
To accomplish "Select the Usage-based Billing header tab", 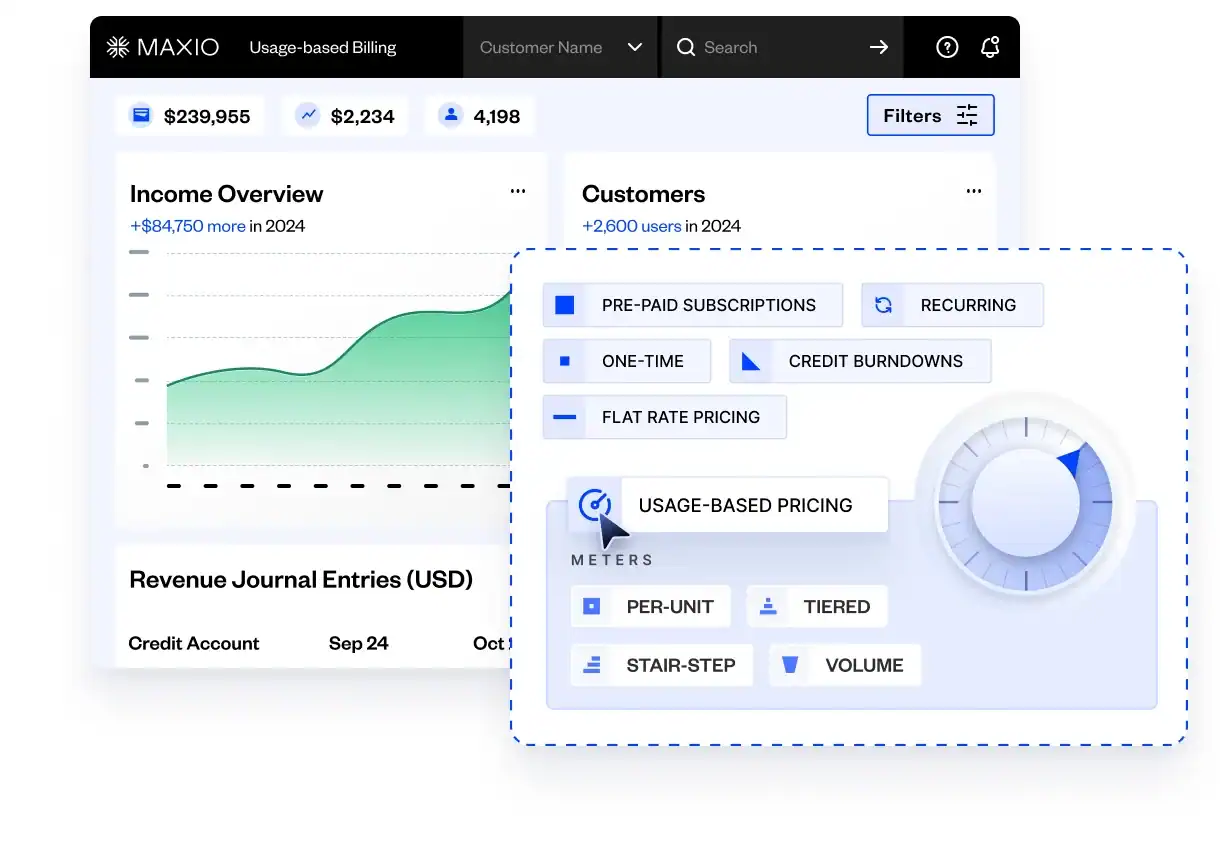I will click(322, 47).
